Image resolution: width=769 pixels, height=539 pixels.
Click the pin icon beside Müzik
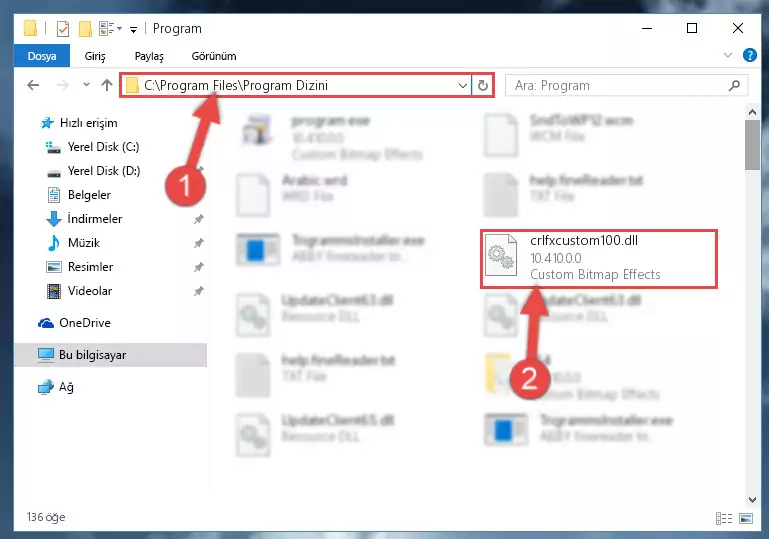click(198, 243)
